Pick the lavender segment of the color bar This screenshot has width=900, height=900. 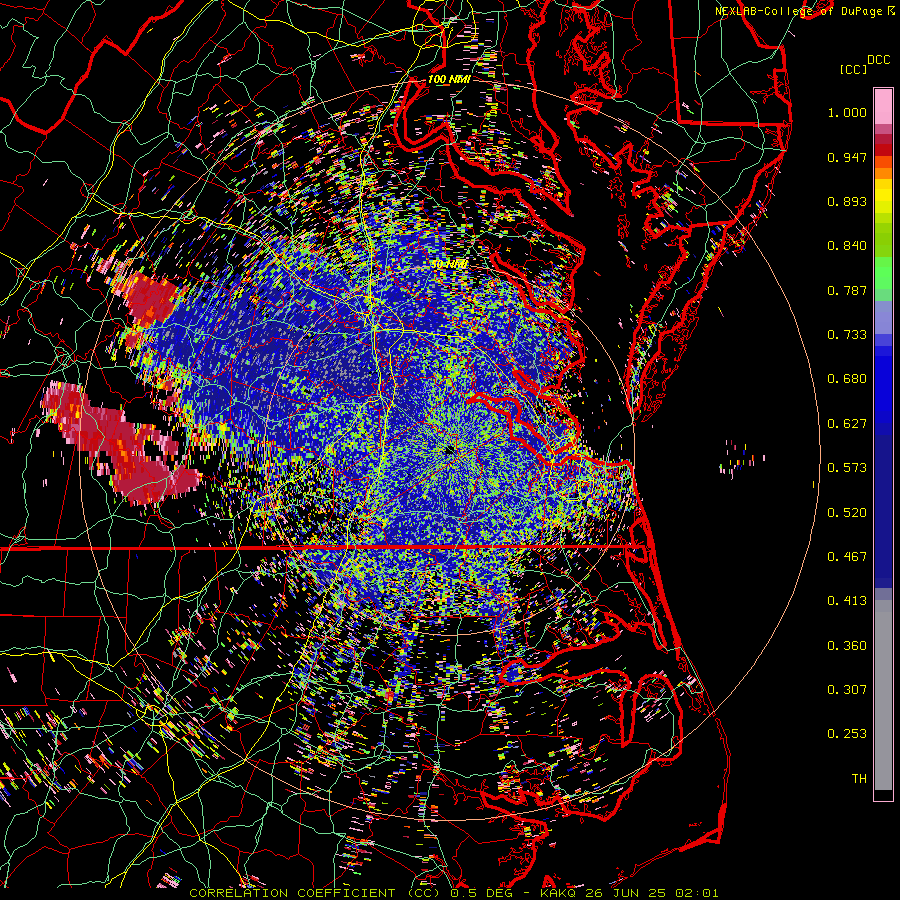point(883,317)
